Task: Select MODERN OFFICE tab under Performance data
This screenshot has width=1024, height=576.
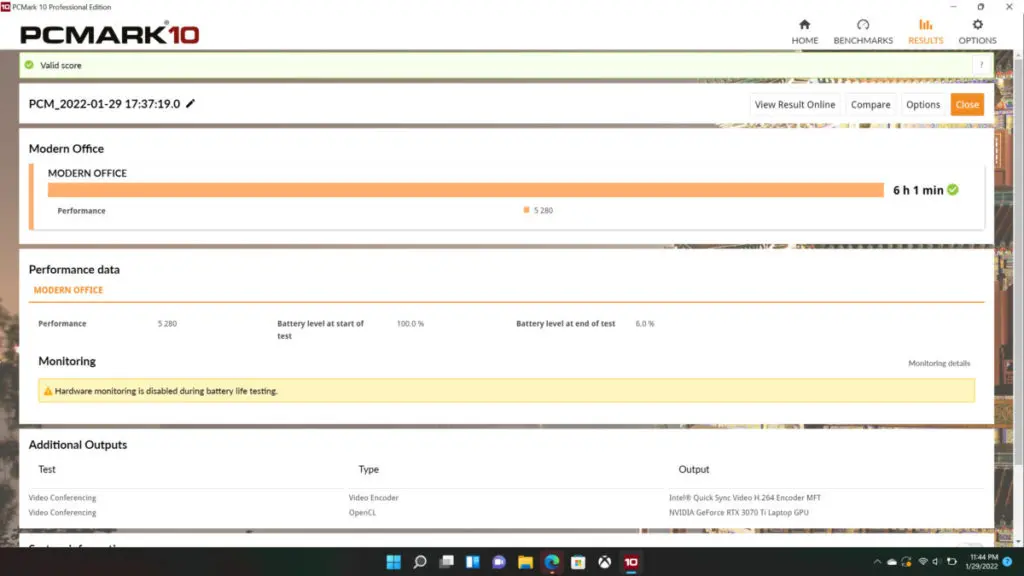Action: [68, 290]
